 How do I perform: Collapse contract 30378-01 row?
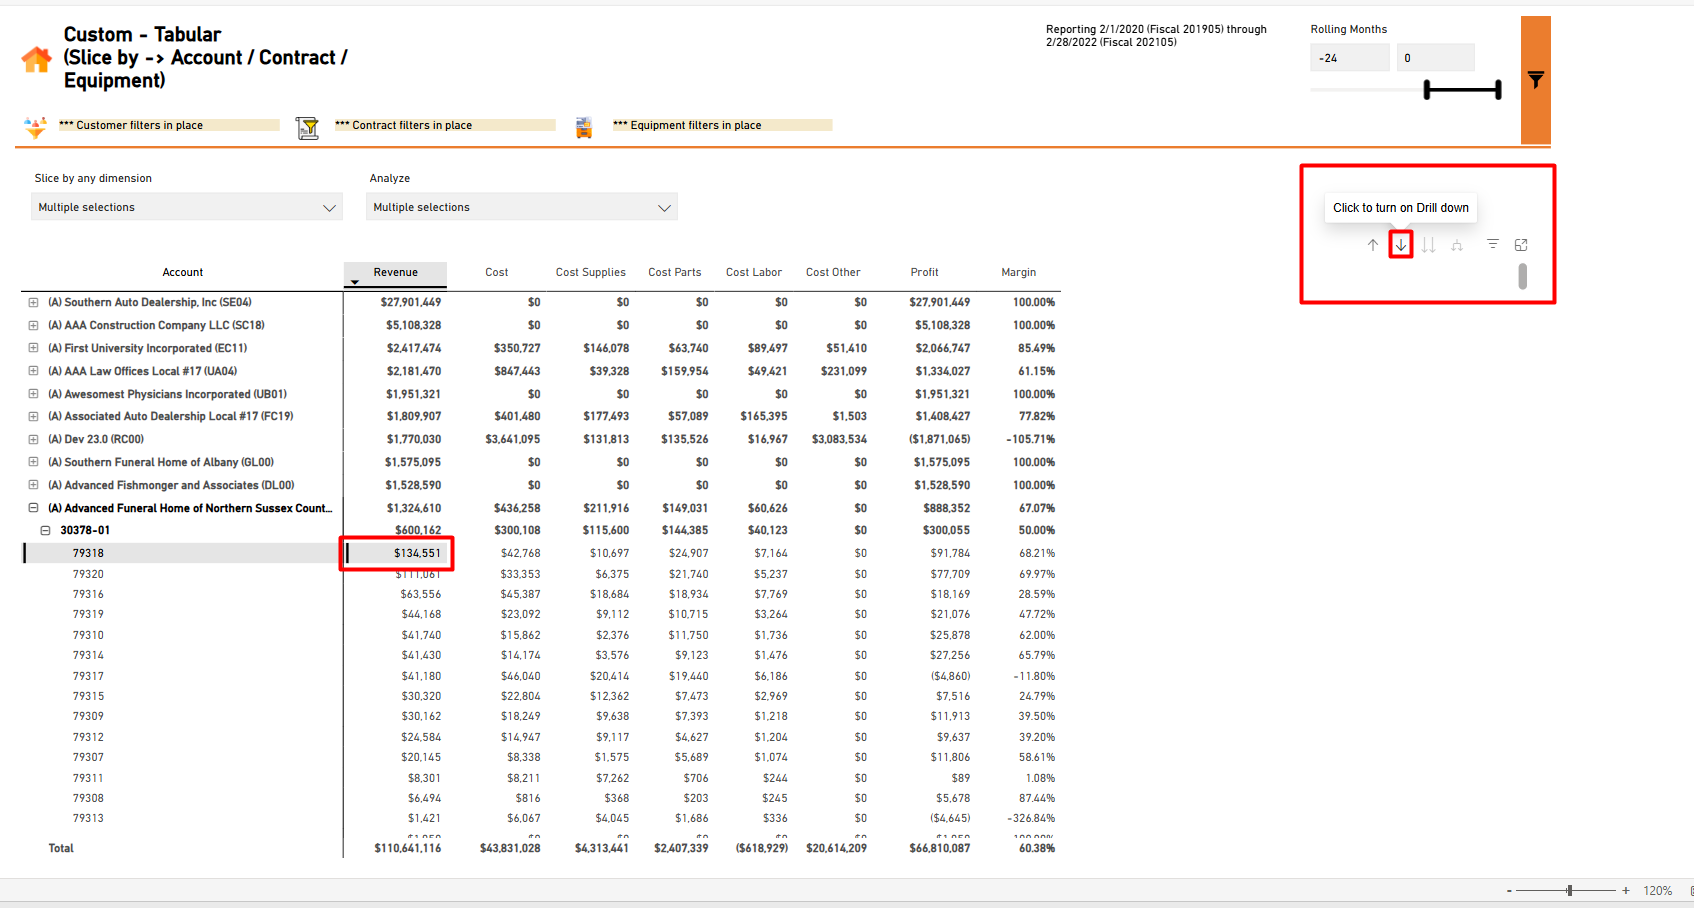(45, 530)
